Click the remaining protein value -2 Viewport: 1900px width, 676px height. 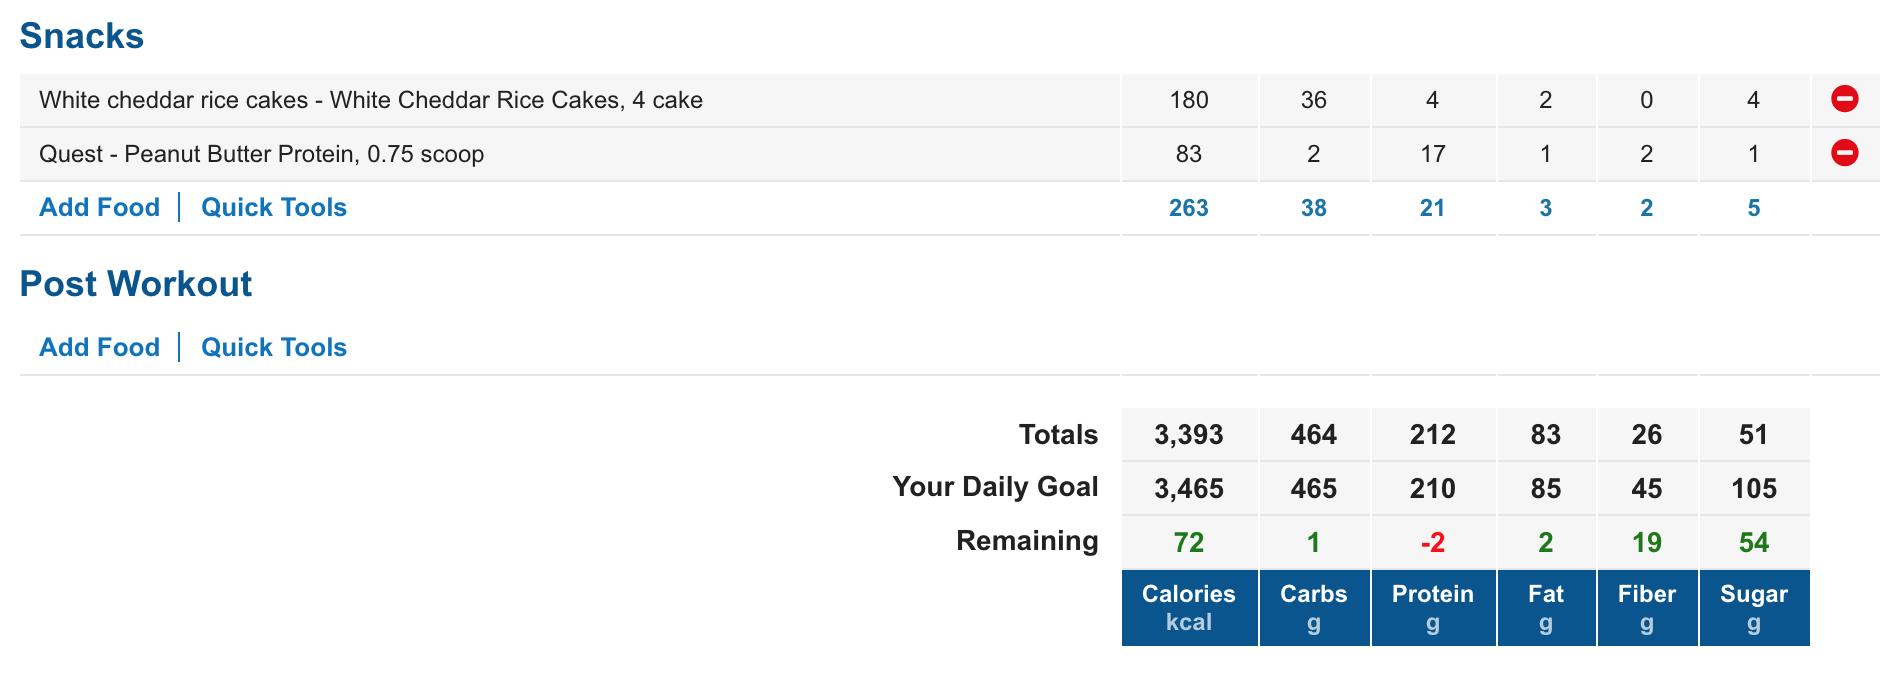coord(1433,542)
